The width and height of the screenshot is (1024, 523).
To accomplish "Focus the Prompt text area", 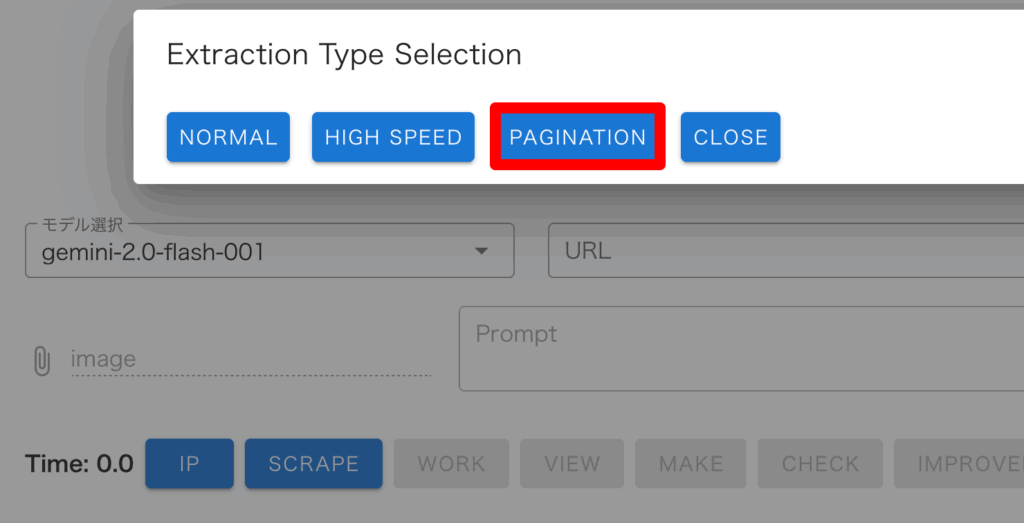I will pos(740,348).
